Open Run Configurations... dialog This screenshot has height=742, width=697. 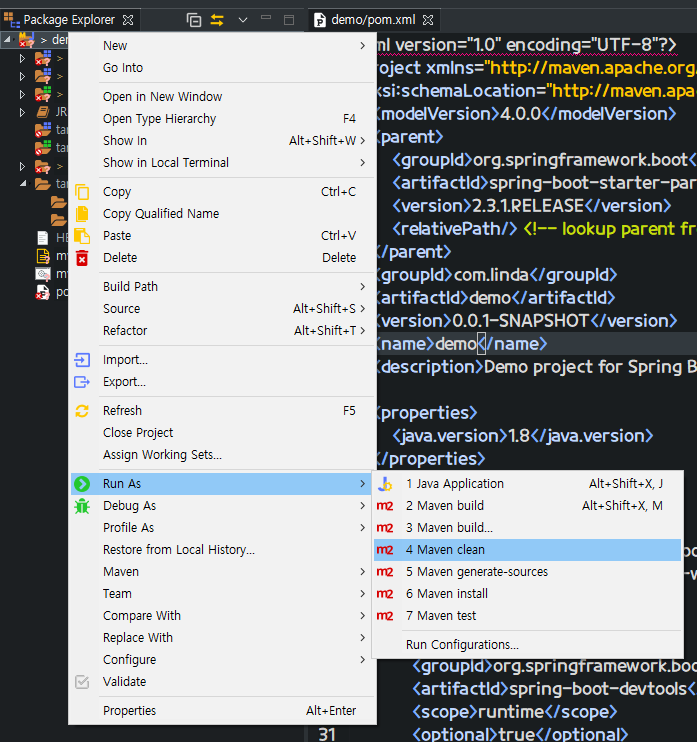tap(528, 645)
